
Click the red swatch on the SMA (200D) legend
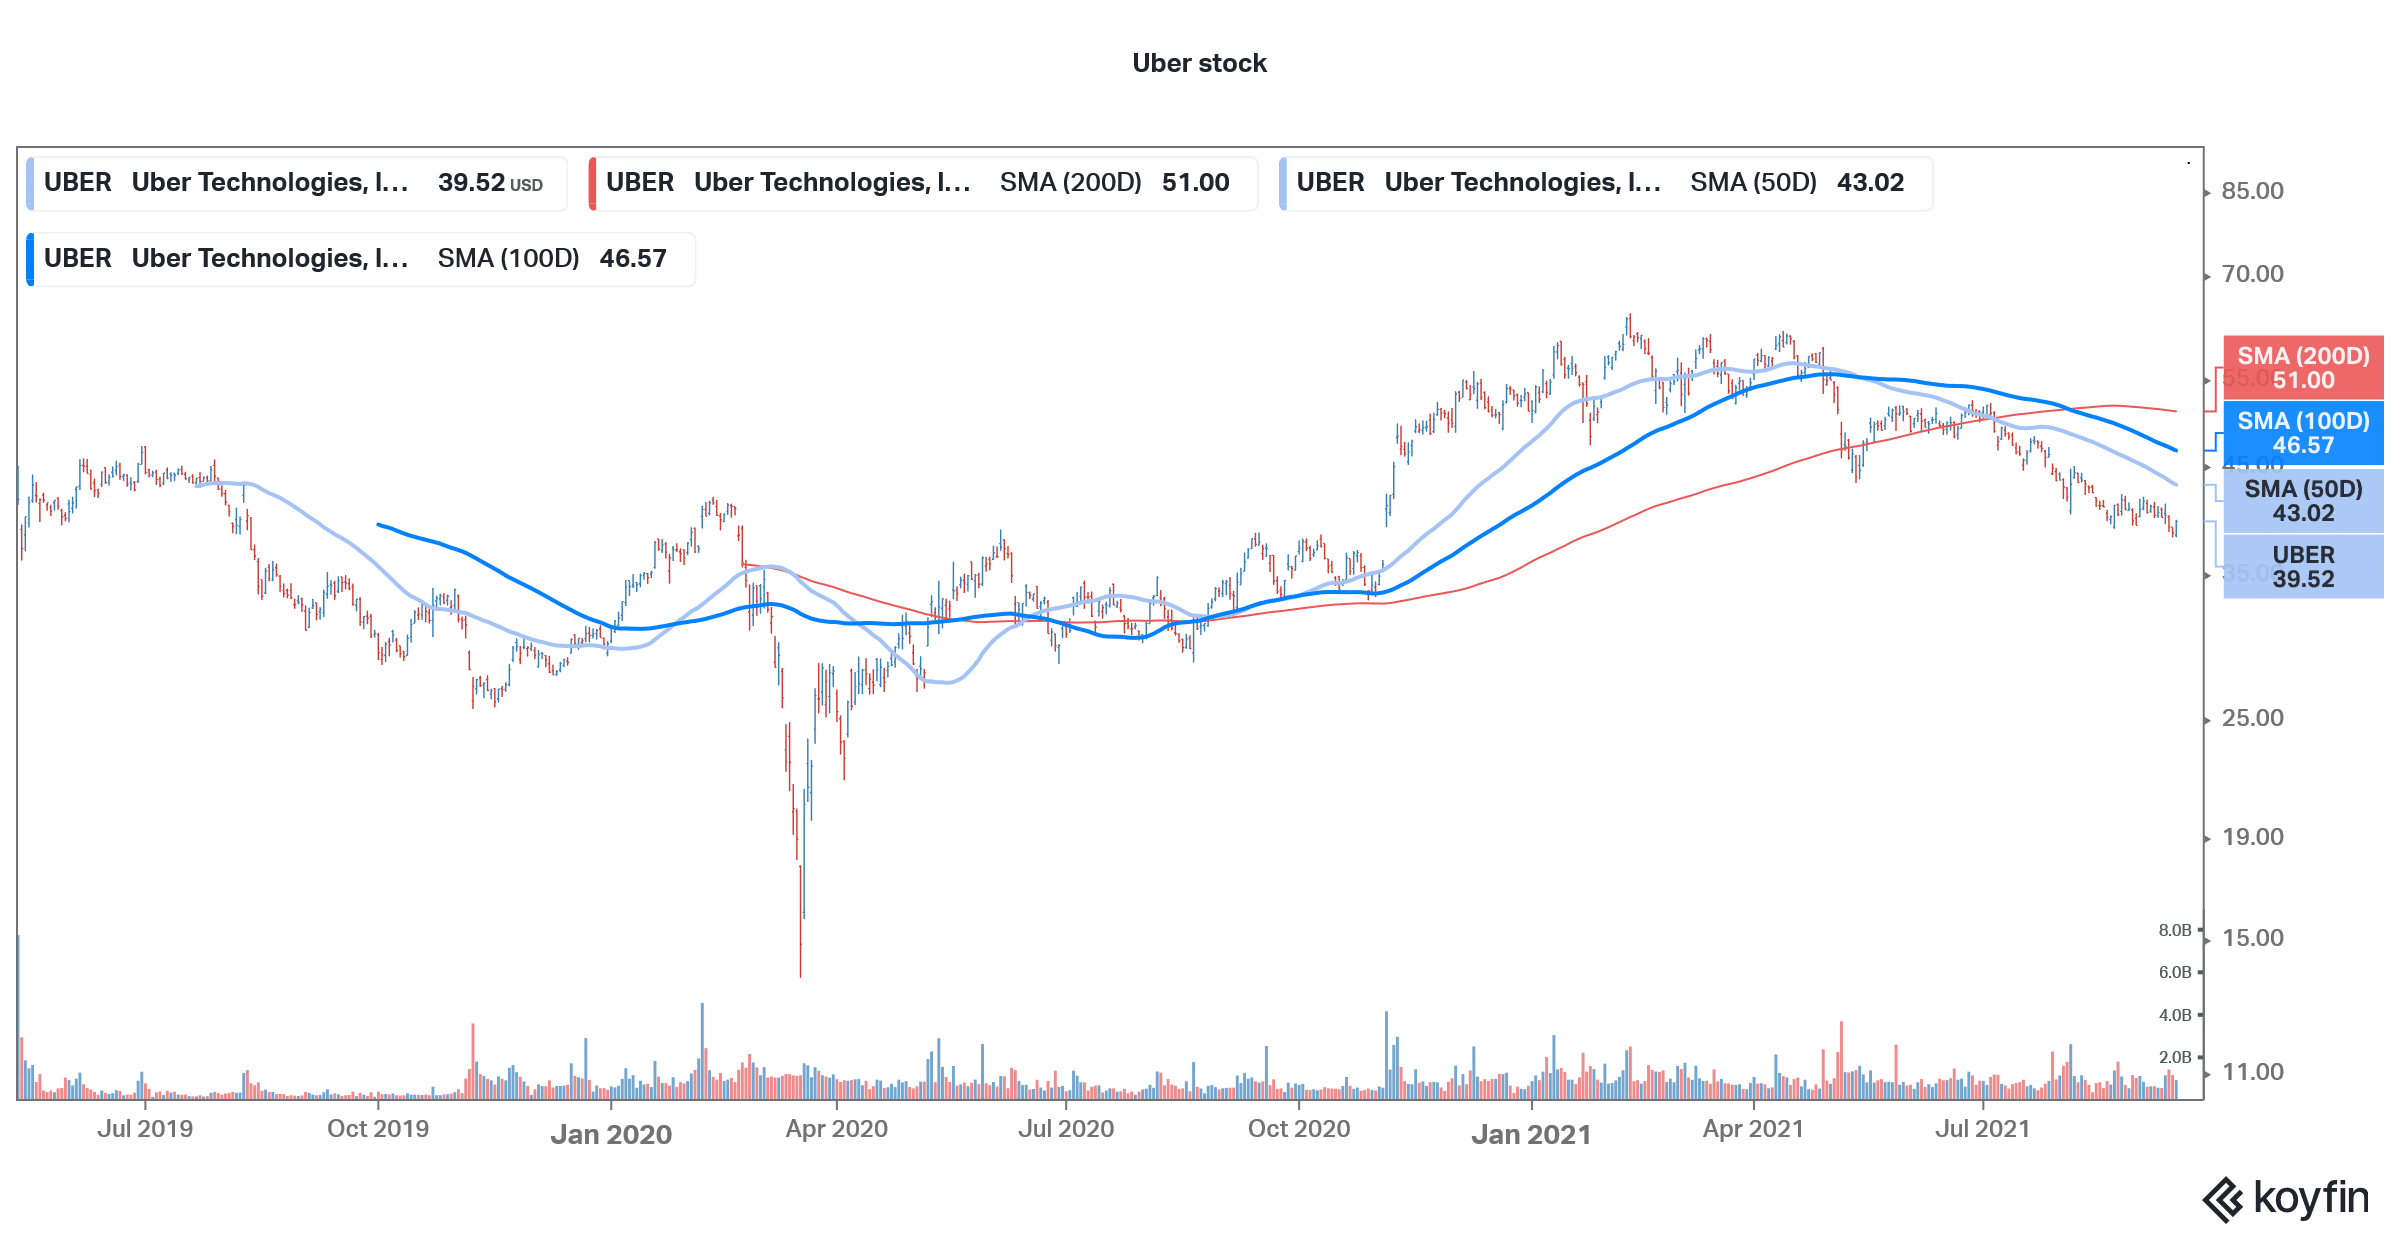[x=593, y=183]
